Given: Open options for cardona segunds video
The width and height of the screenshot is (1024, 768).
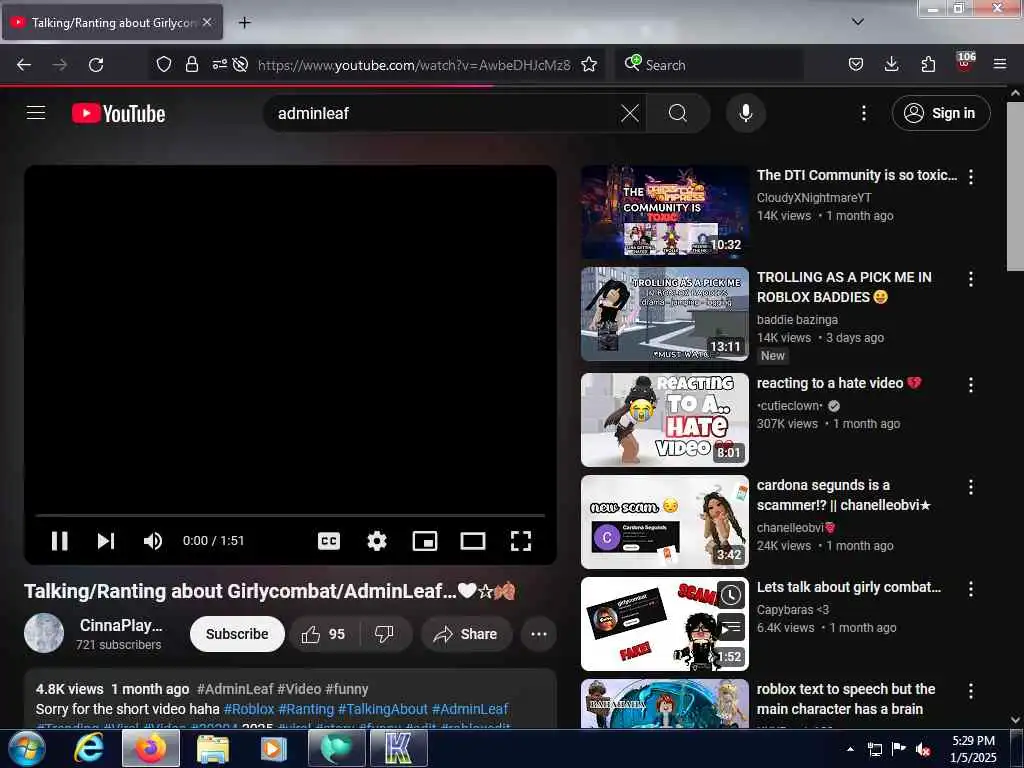Looking at the screenshot, I should coord(971,487).
